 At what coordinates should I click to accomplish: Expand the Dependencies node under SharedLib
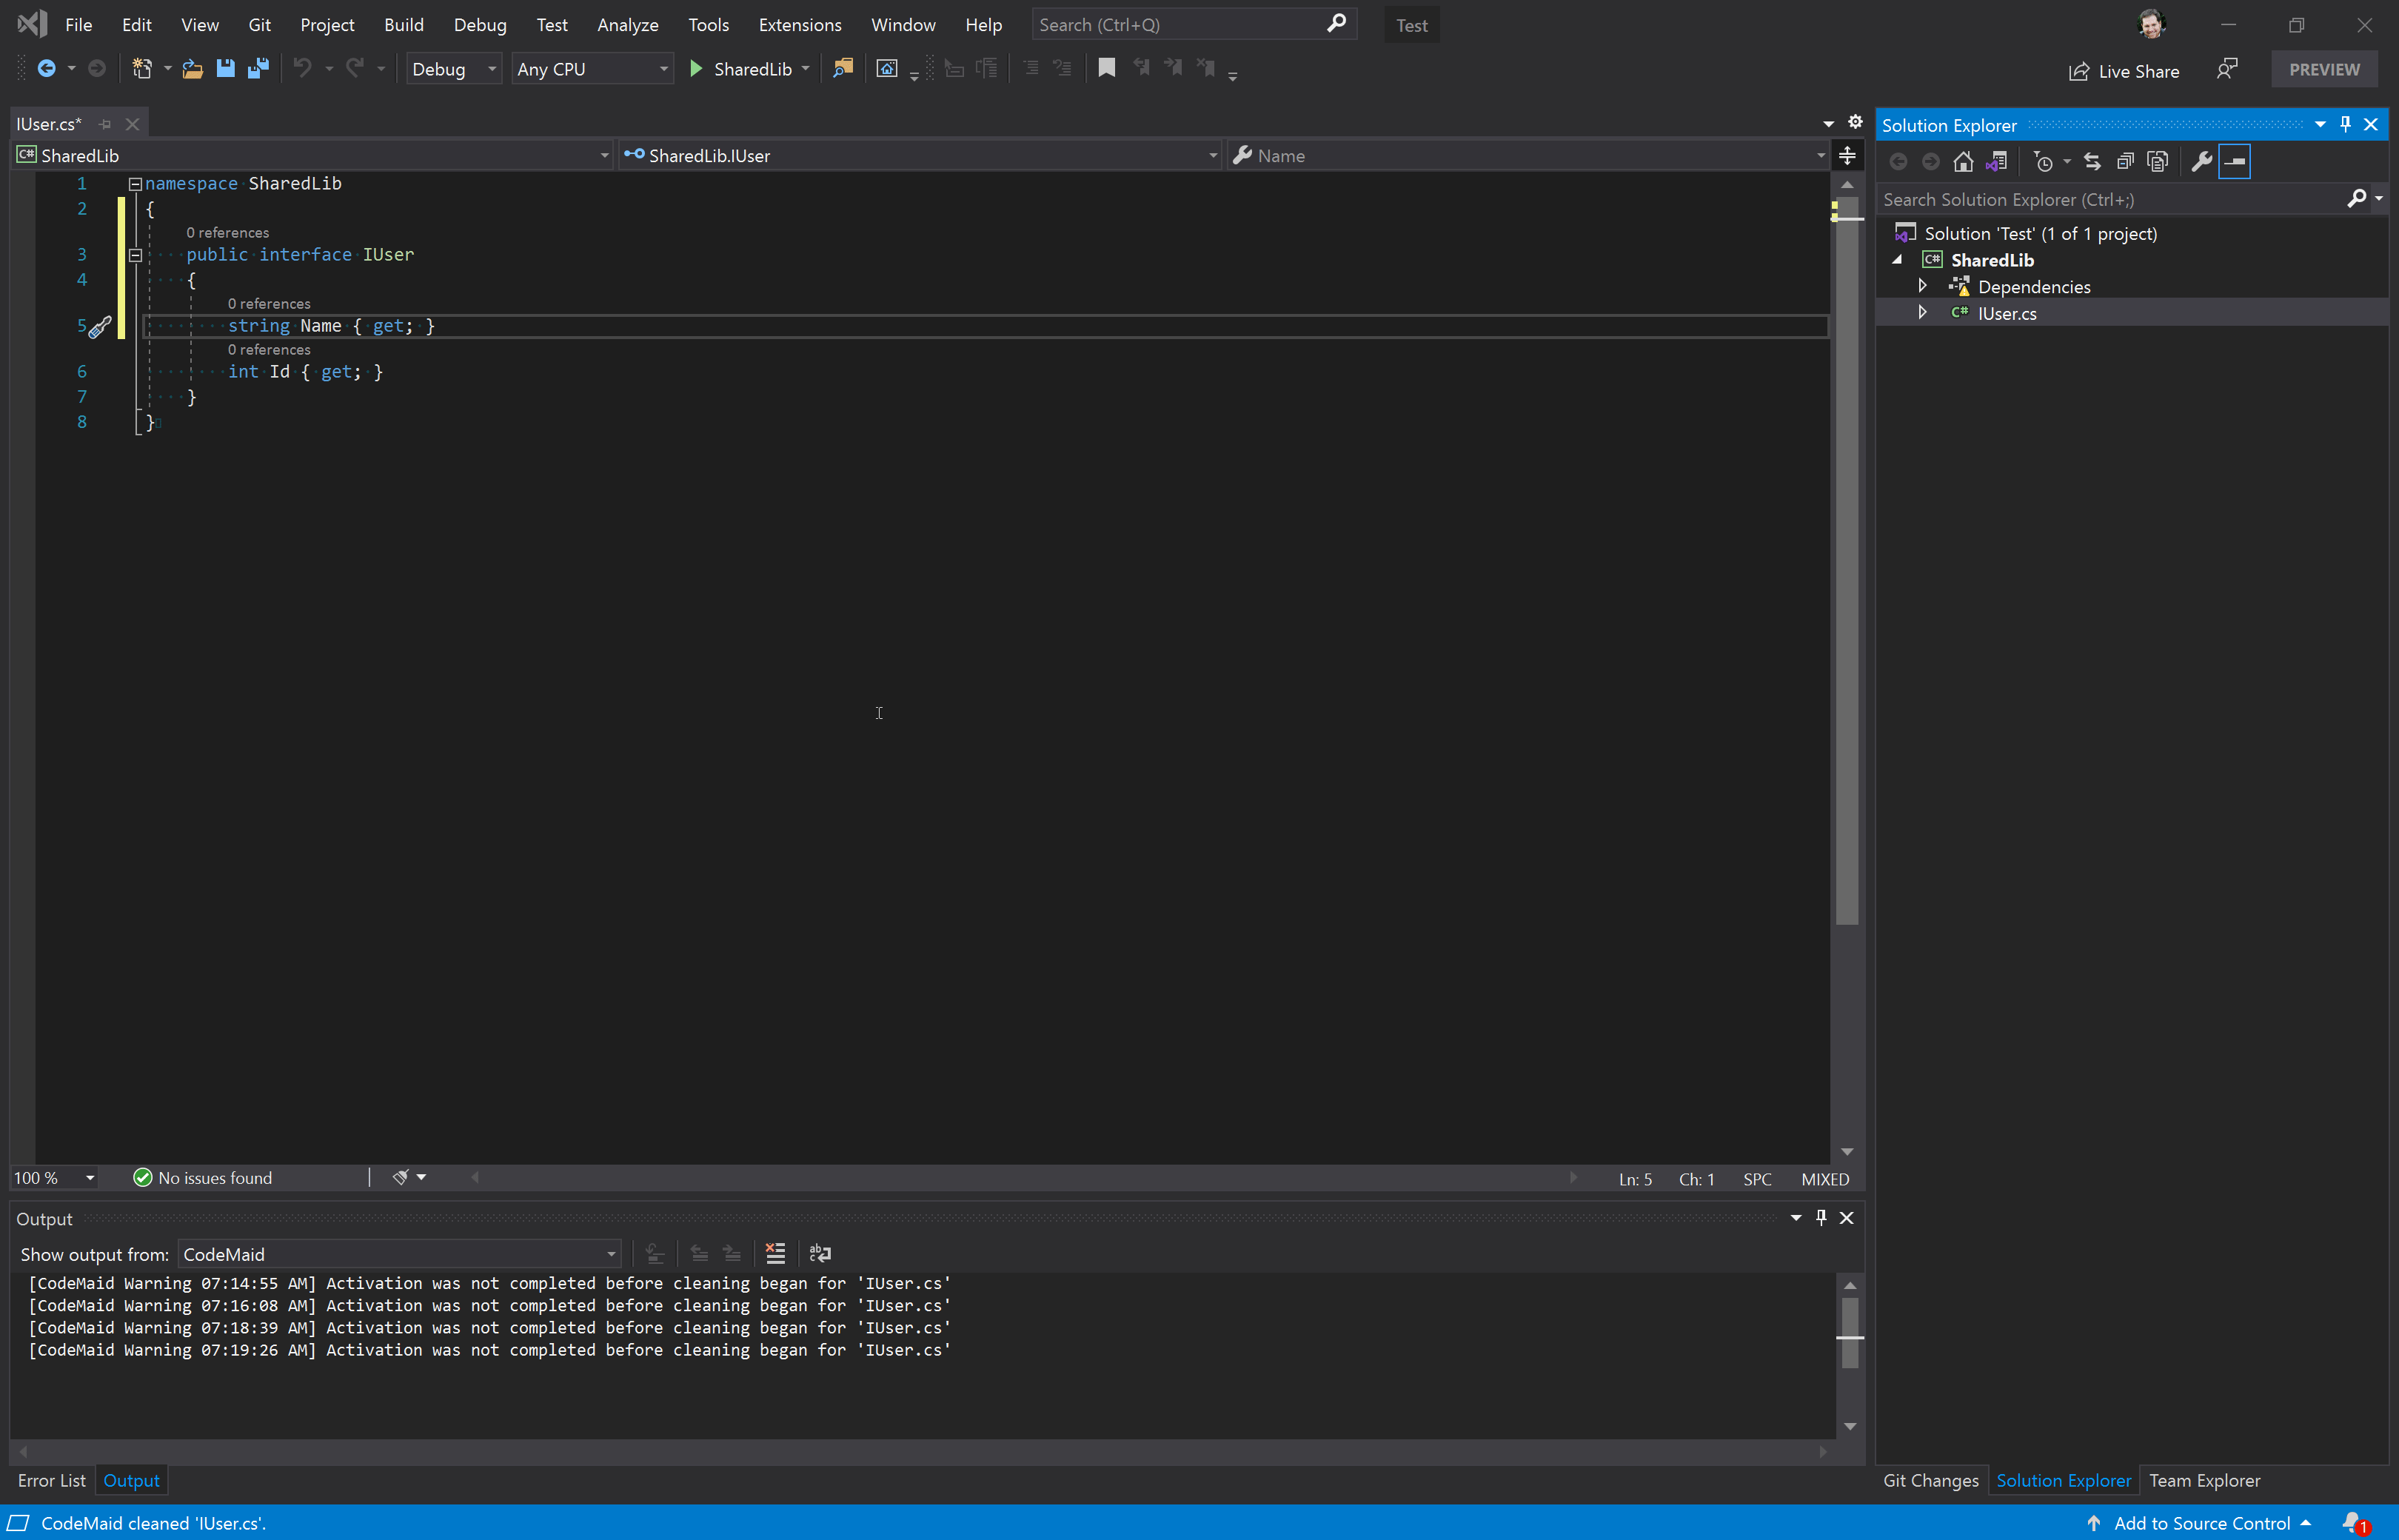(1923, 286)
